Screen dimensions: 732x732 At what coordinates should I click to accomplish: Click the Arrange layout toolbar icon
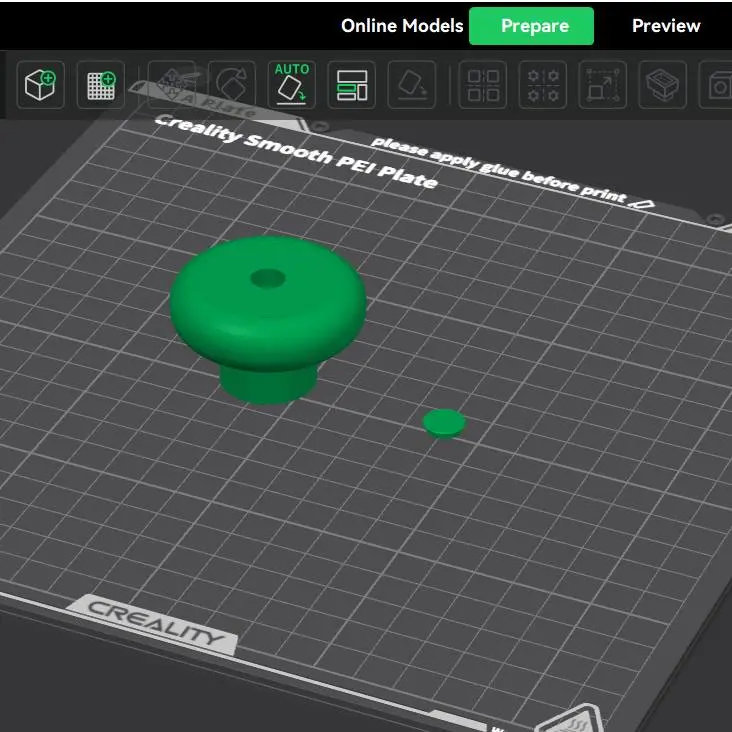click(x=352, y=85)
